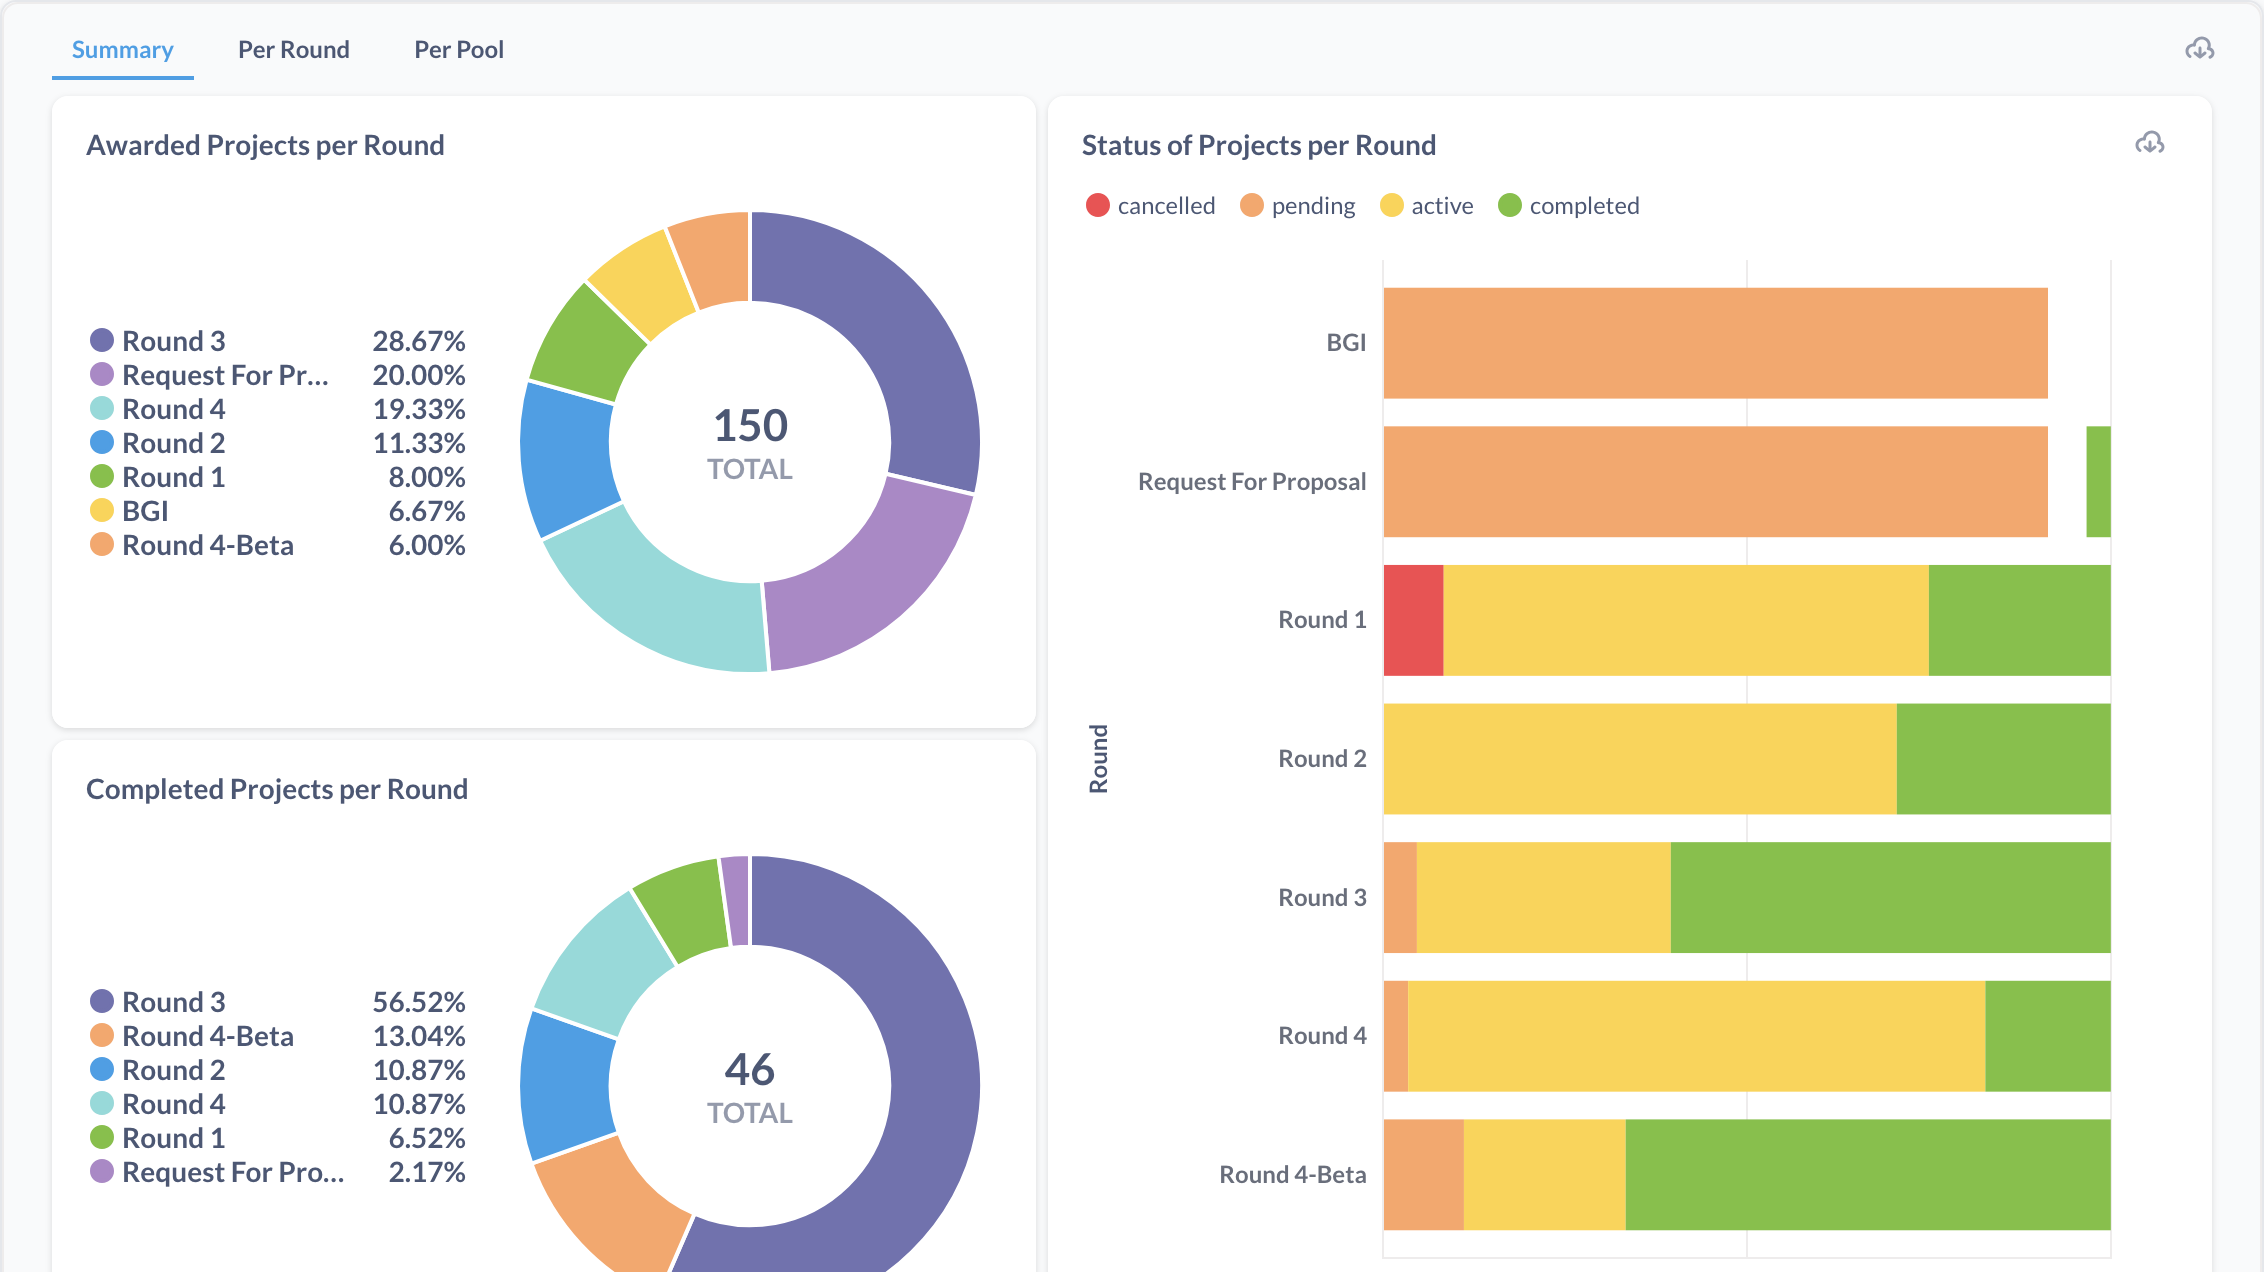Click the green completed segment for Round 1
Image resolution: width=2264 pixels, height=1272 pixels.
tap(2020, 620)
